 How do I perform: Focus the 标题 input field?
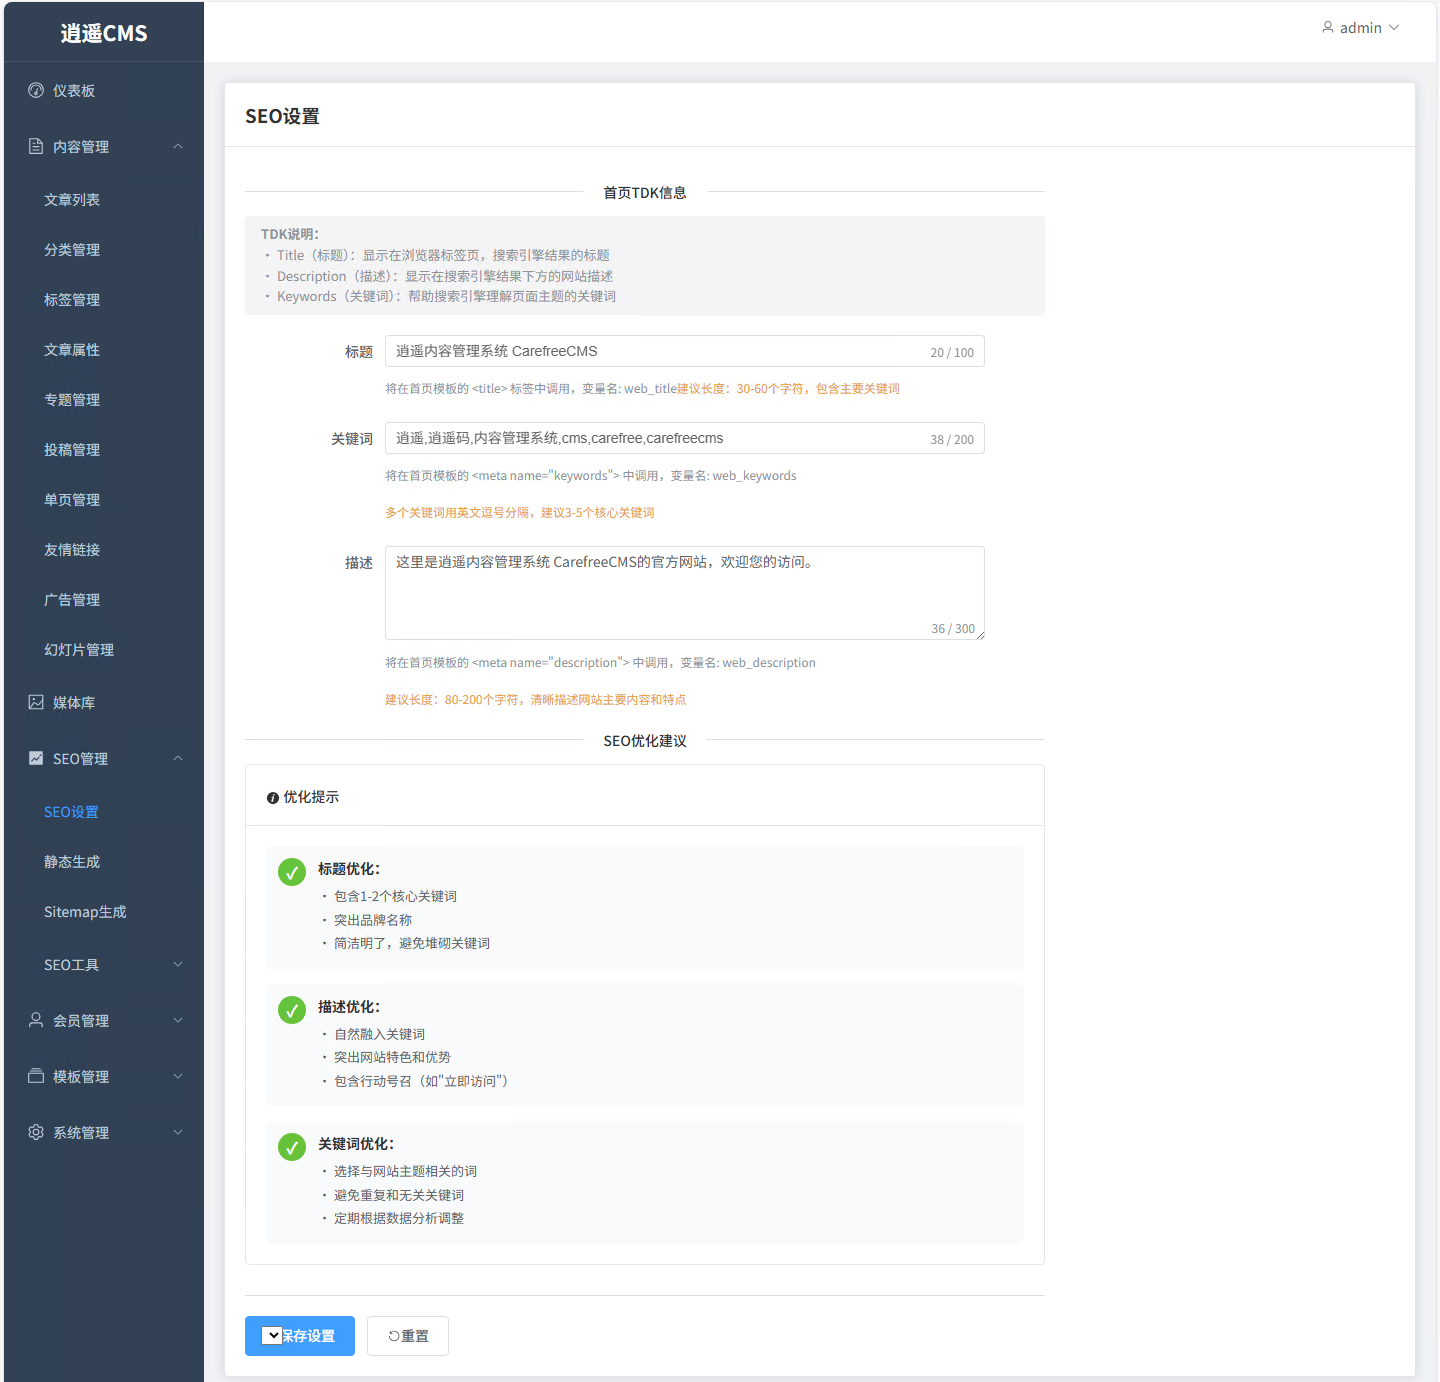pos(685,351)
